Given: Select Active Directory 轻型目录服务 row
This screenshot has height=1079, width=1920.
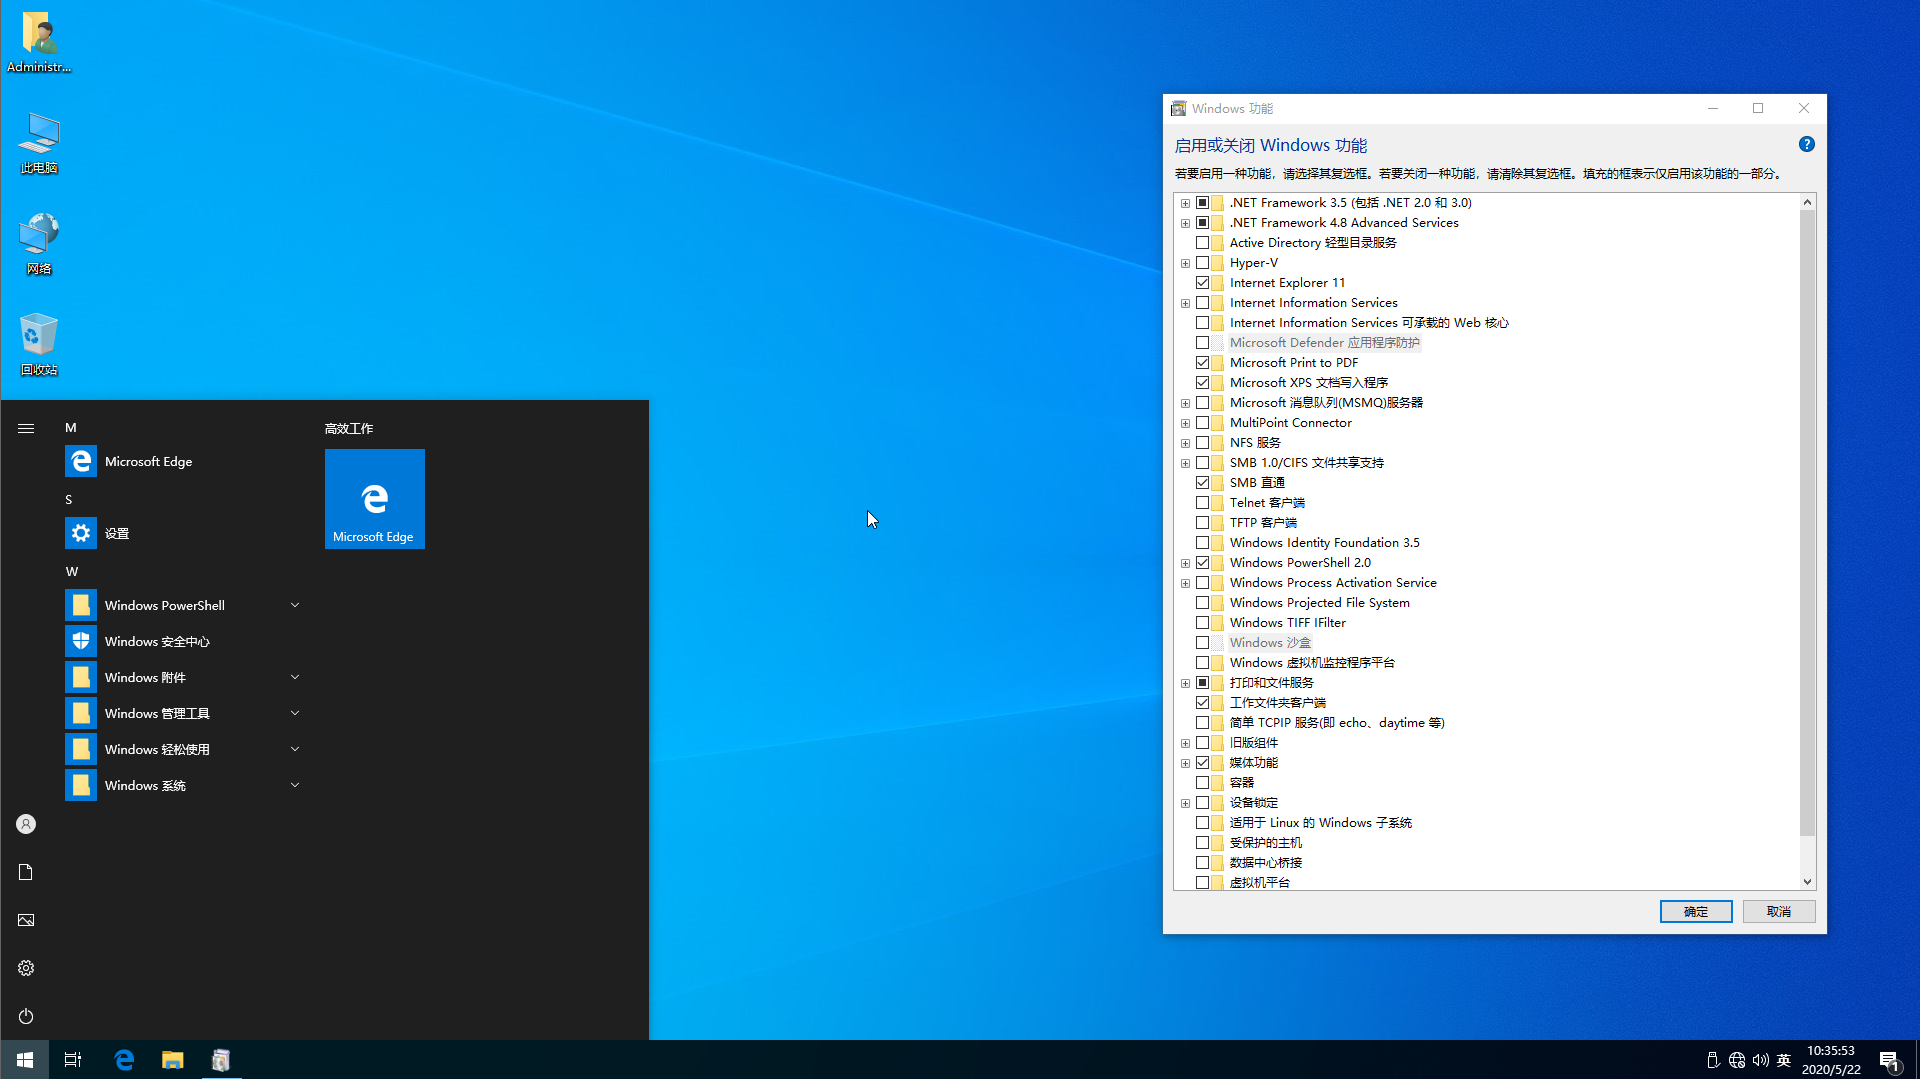Looking at the screenshot, I should [1313, 243].
